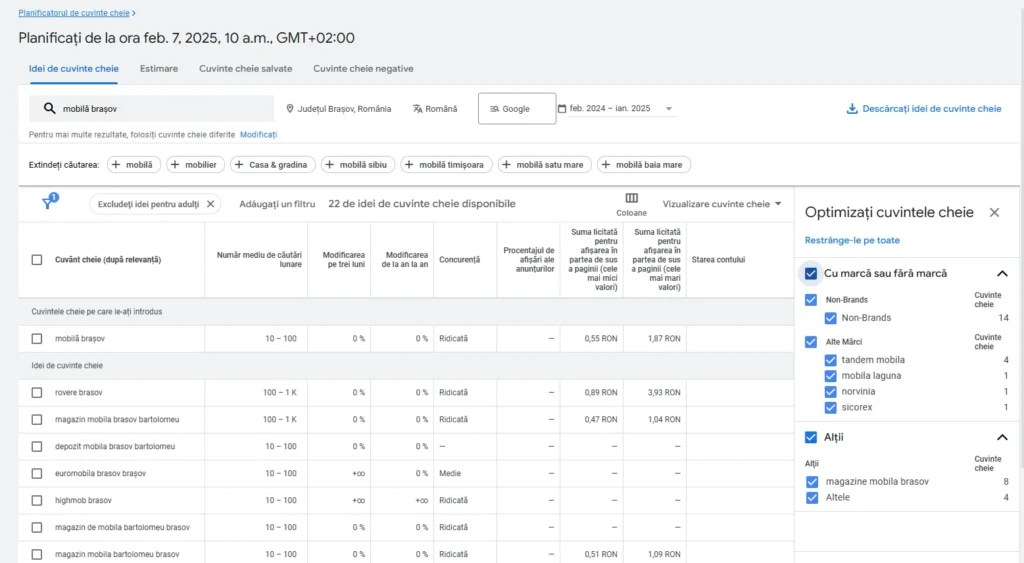Uncheck the Alte Mărci group checkbox
This screenshot has width=1024, height=563.
tap(810, 342)
